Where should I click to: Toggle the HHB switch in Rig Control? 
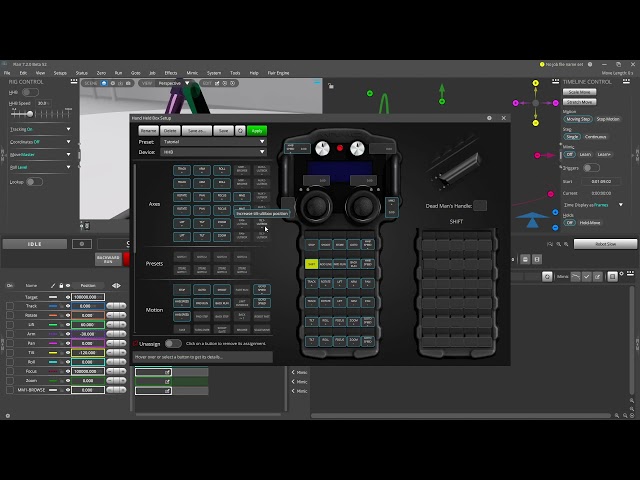point(31,93)
